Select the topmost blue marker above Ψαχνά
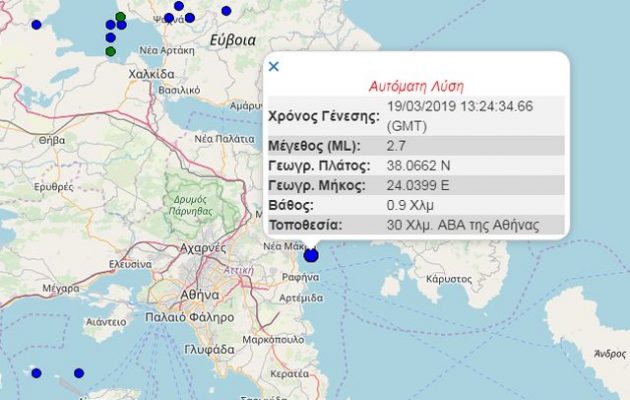Screen dimensions: 630x400 pos(179,6)
